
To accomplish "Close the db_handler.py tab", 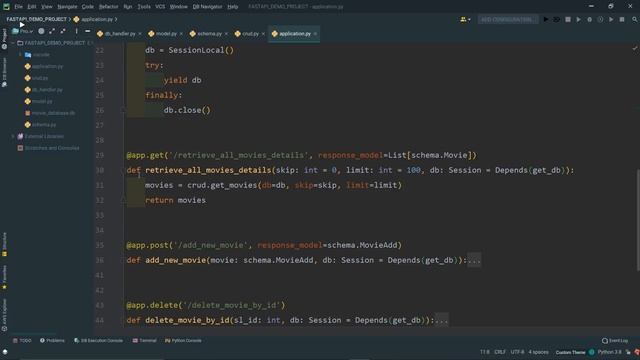I will point(140,34).
